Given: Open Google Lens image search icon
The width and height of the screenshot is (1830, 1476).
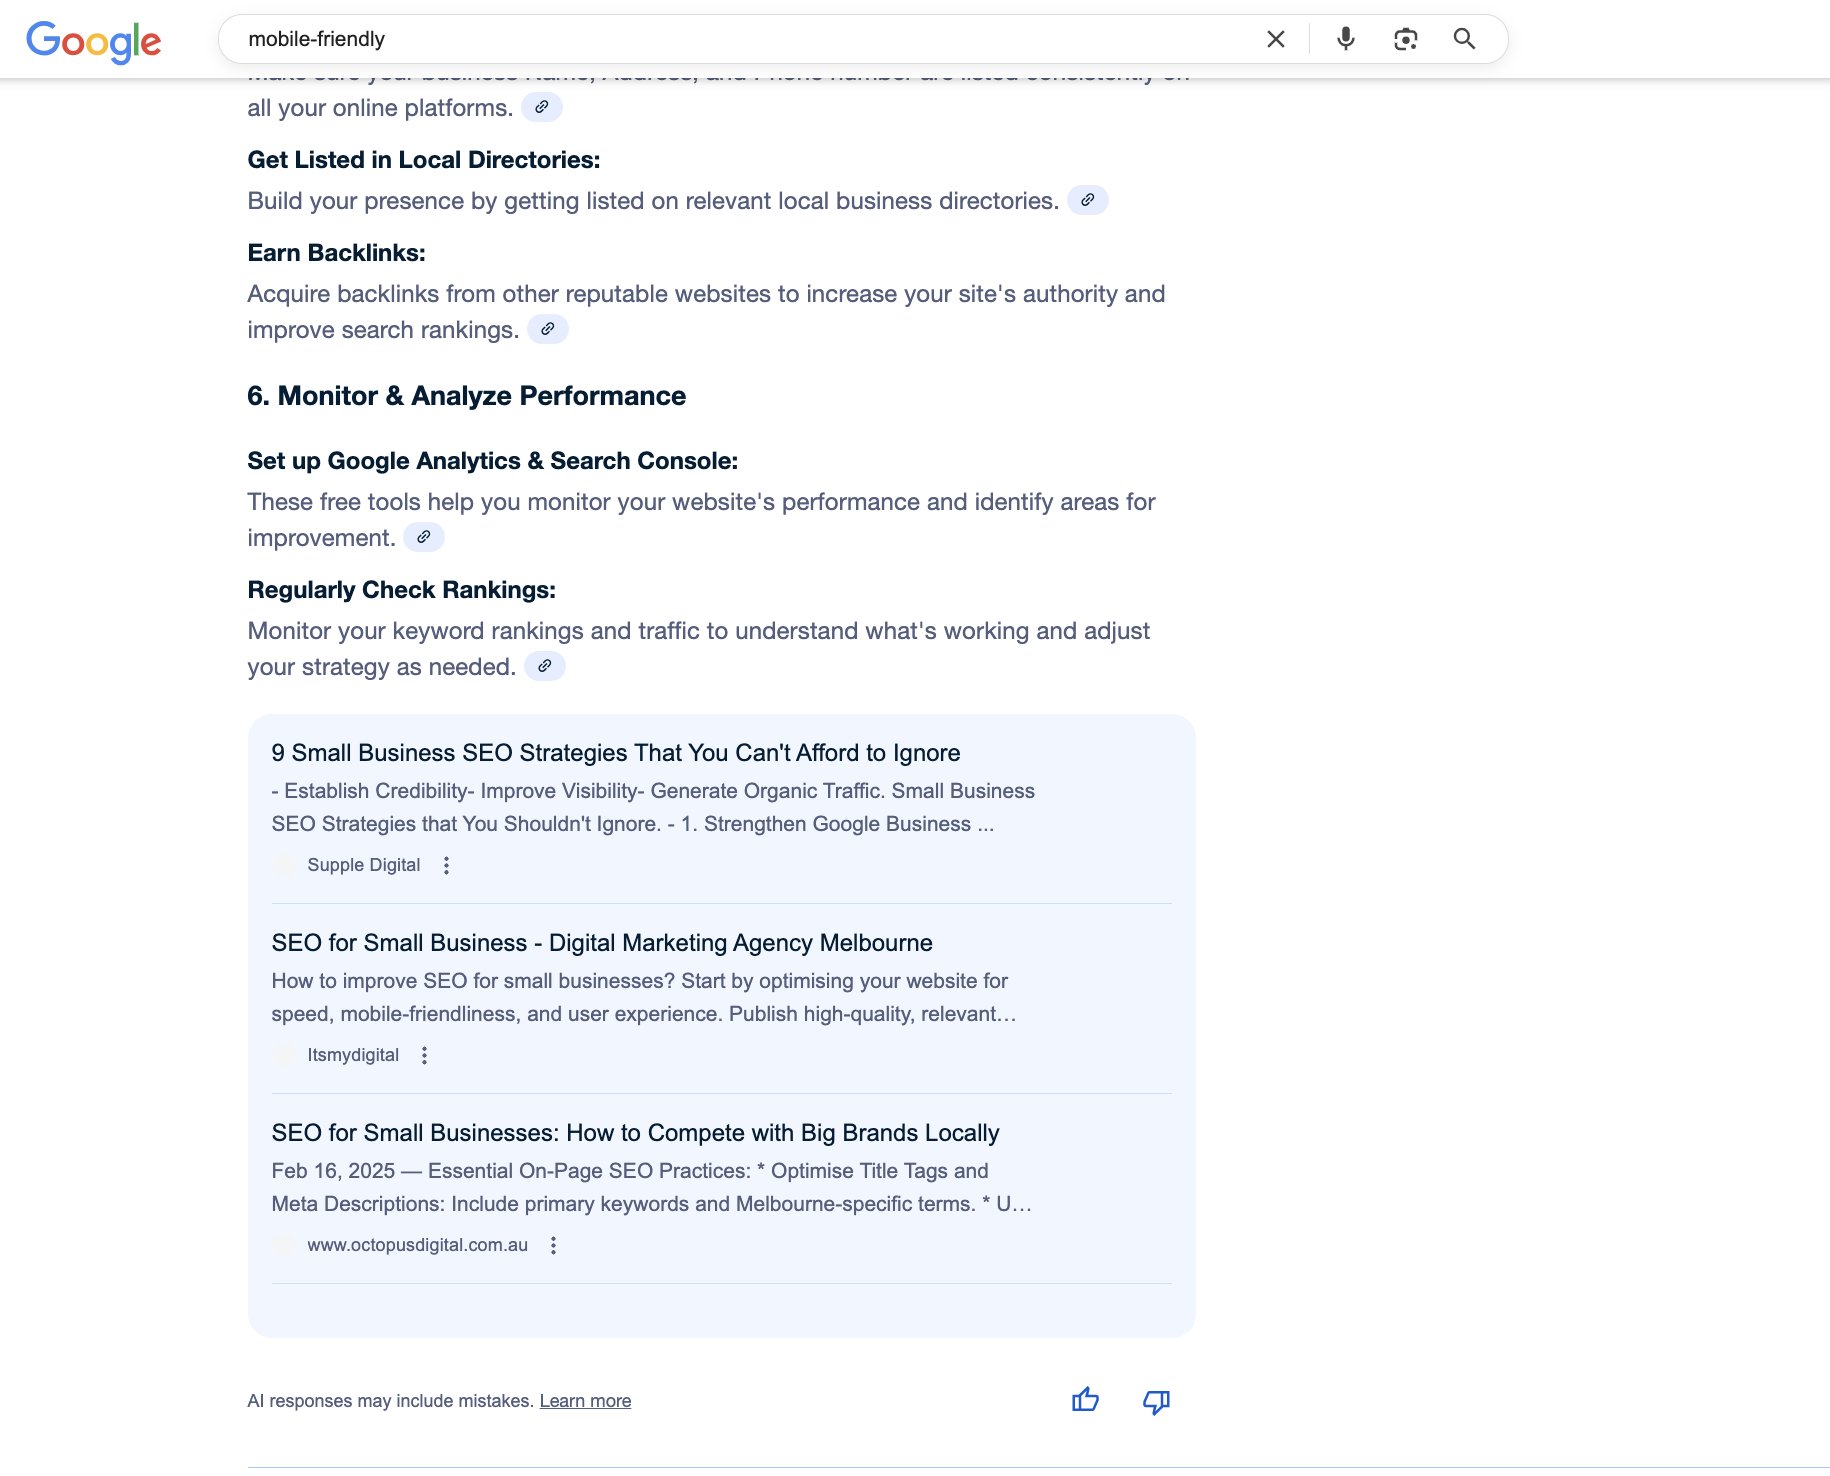Looking at the screenshot, I should pos(1406,39).
